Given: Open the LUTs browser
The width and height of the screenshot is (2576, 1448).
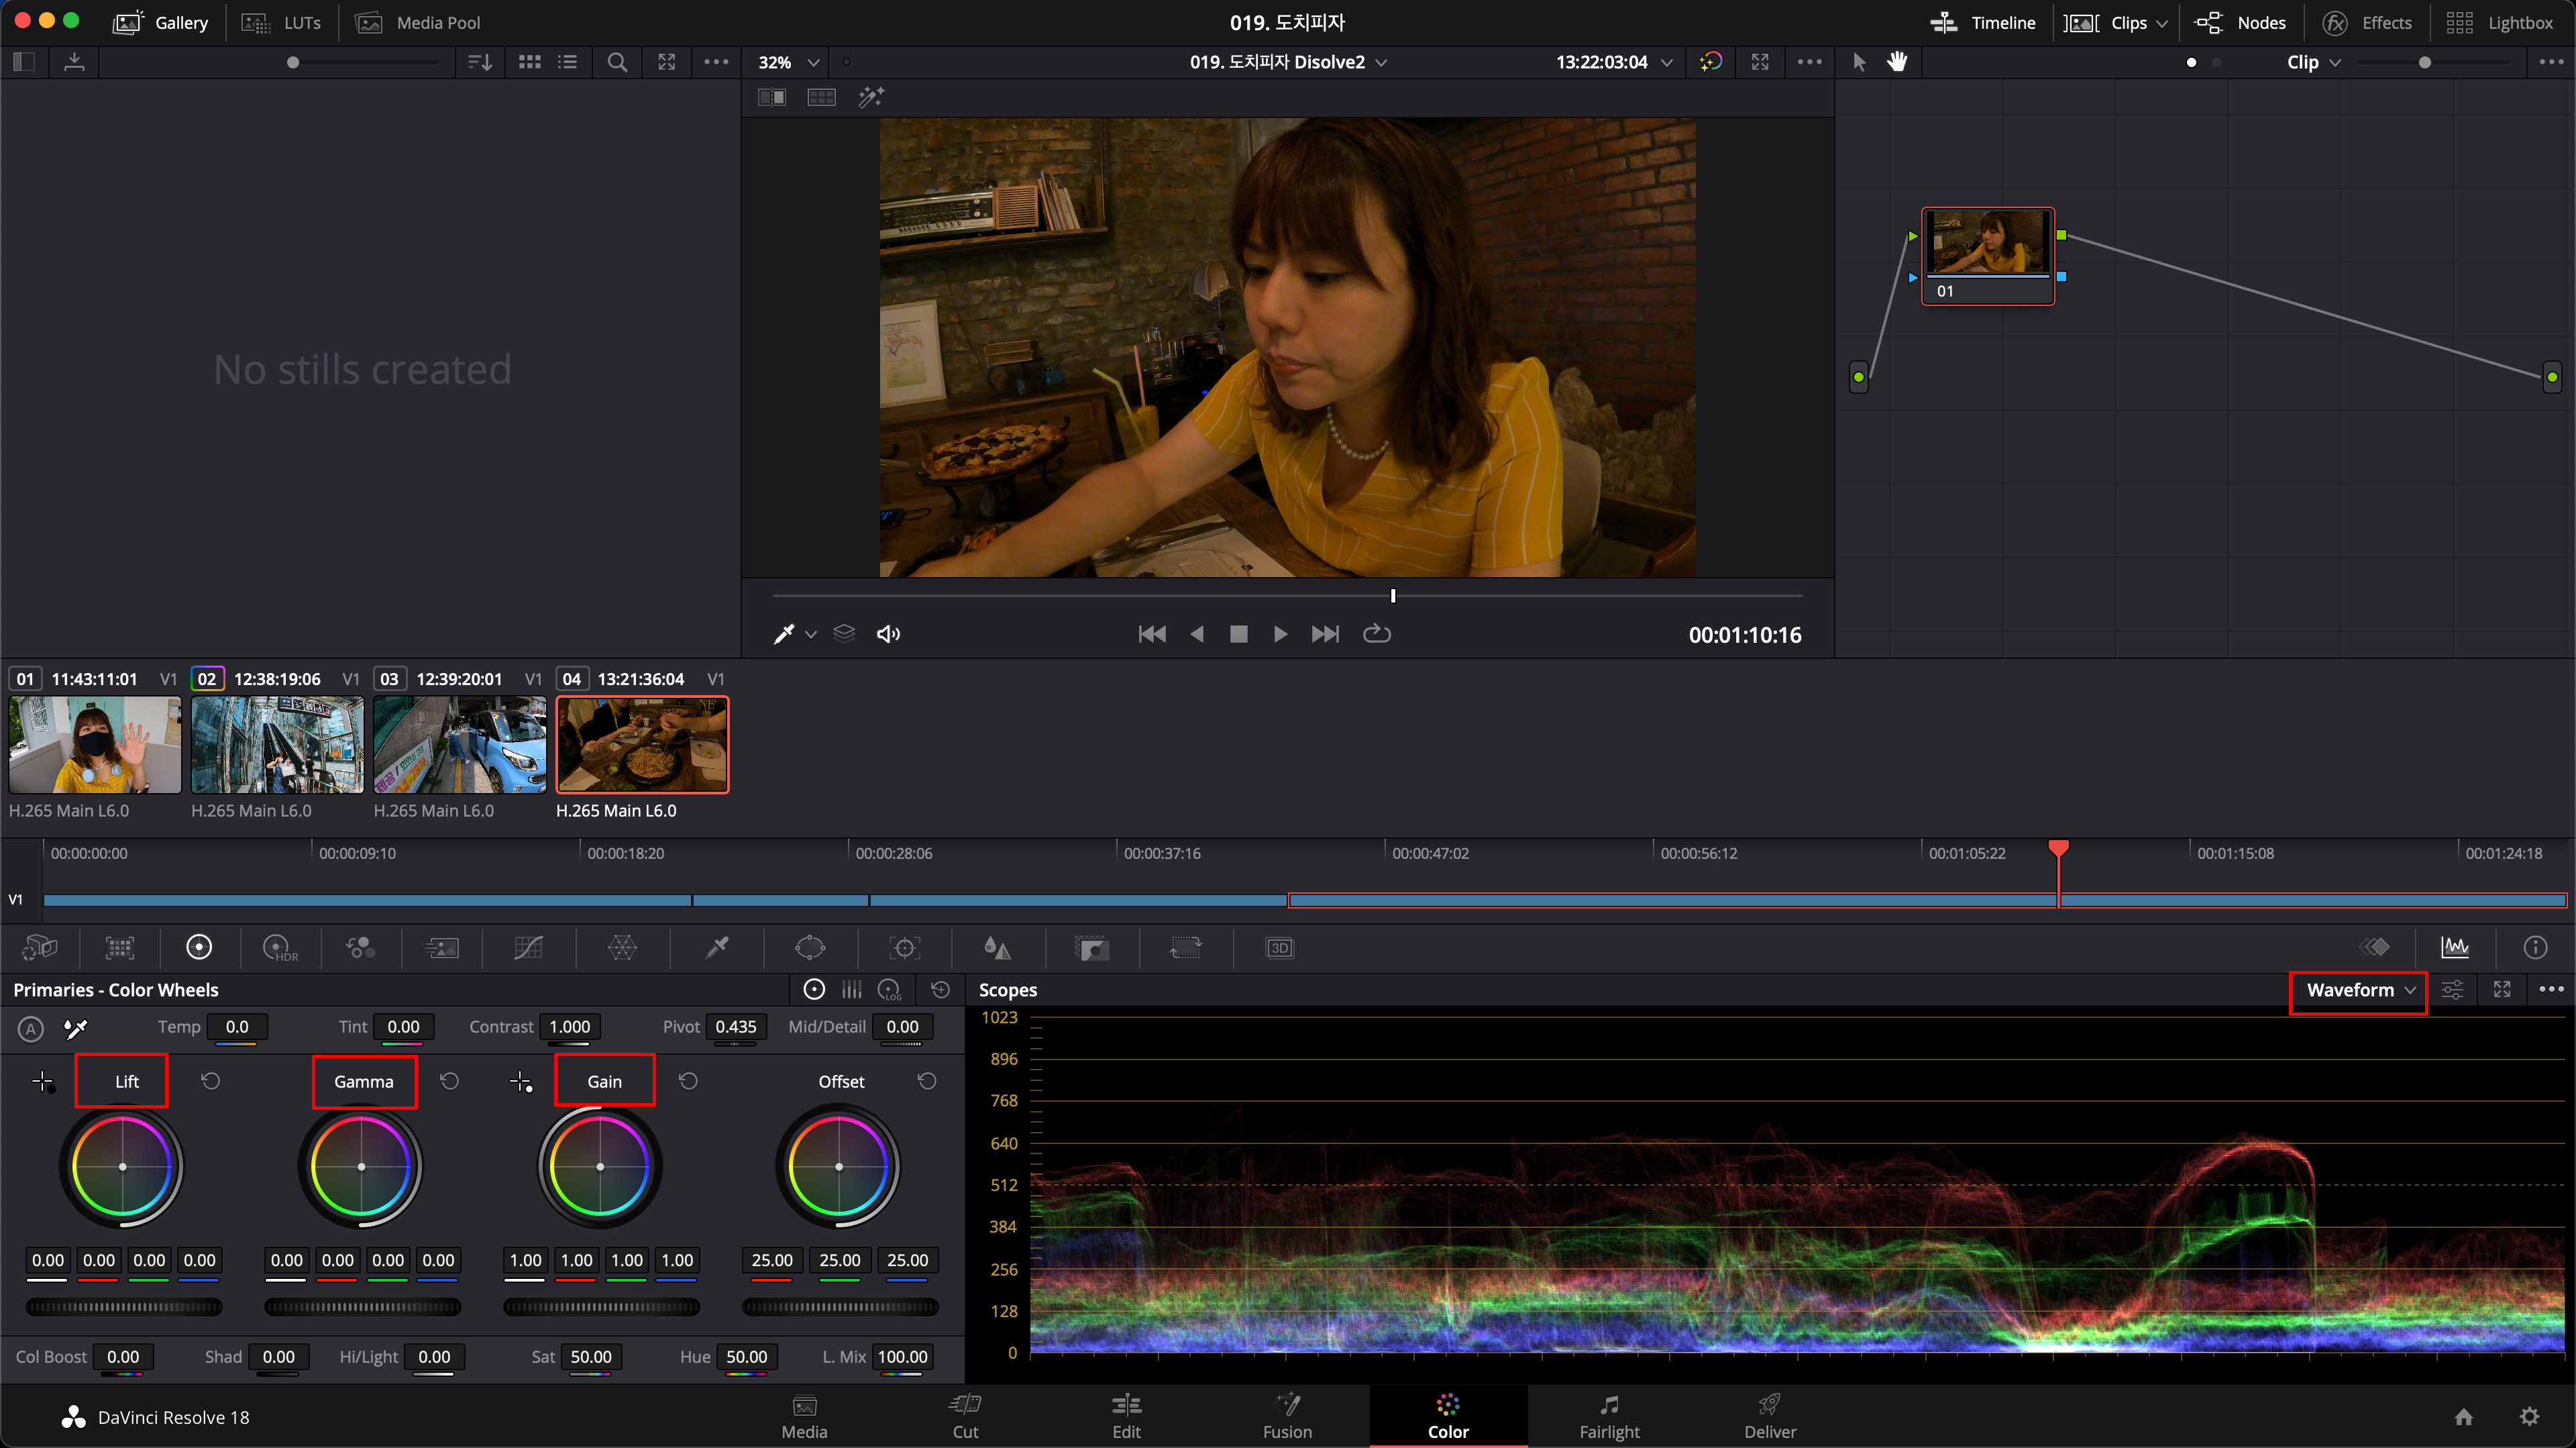Looking at the screenshot, I should pos(282,22).
